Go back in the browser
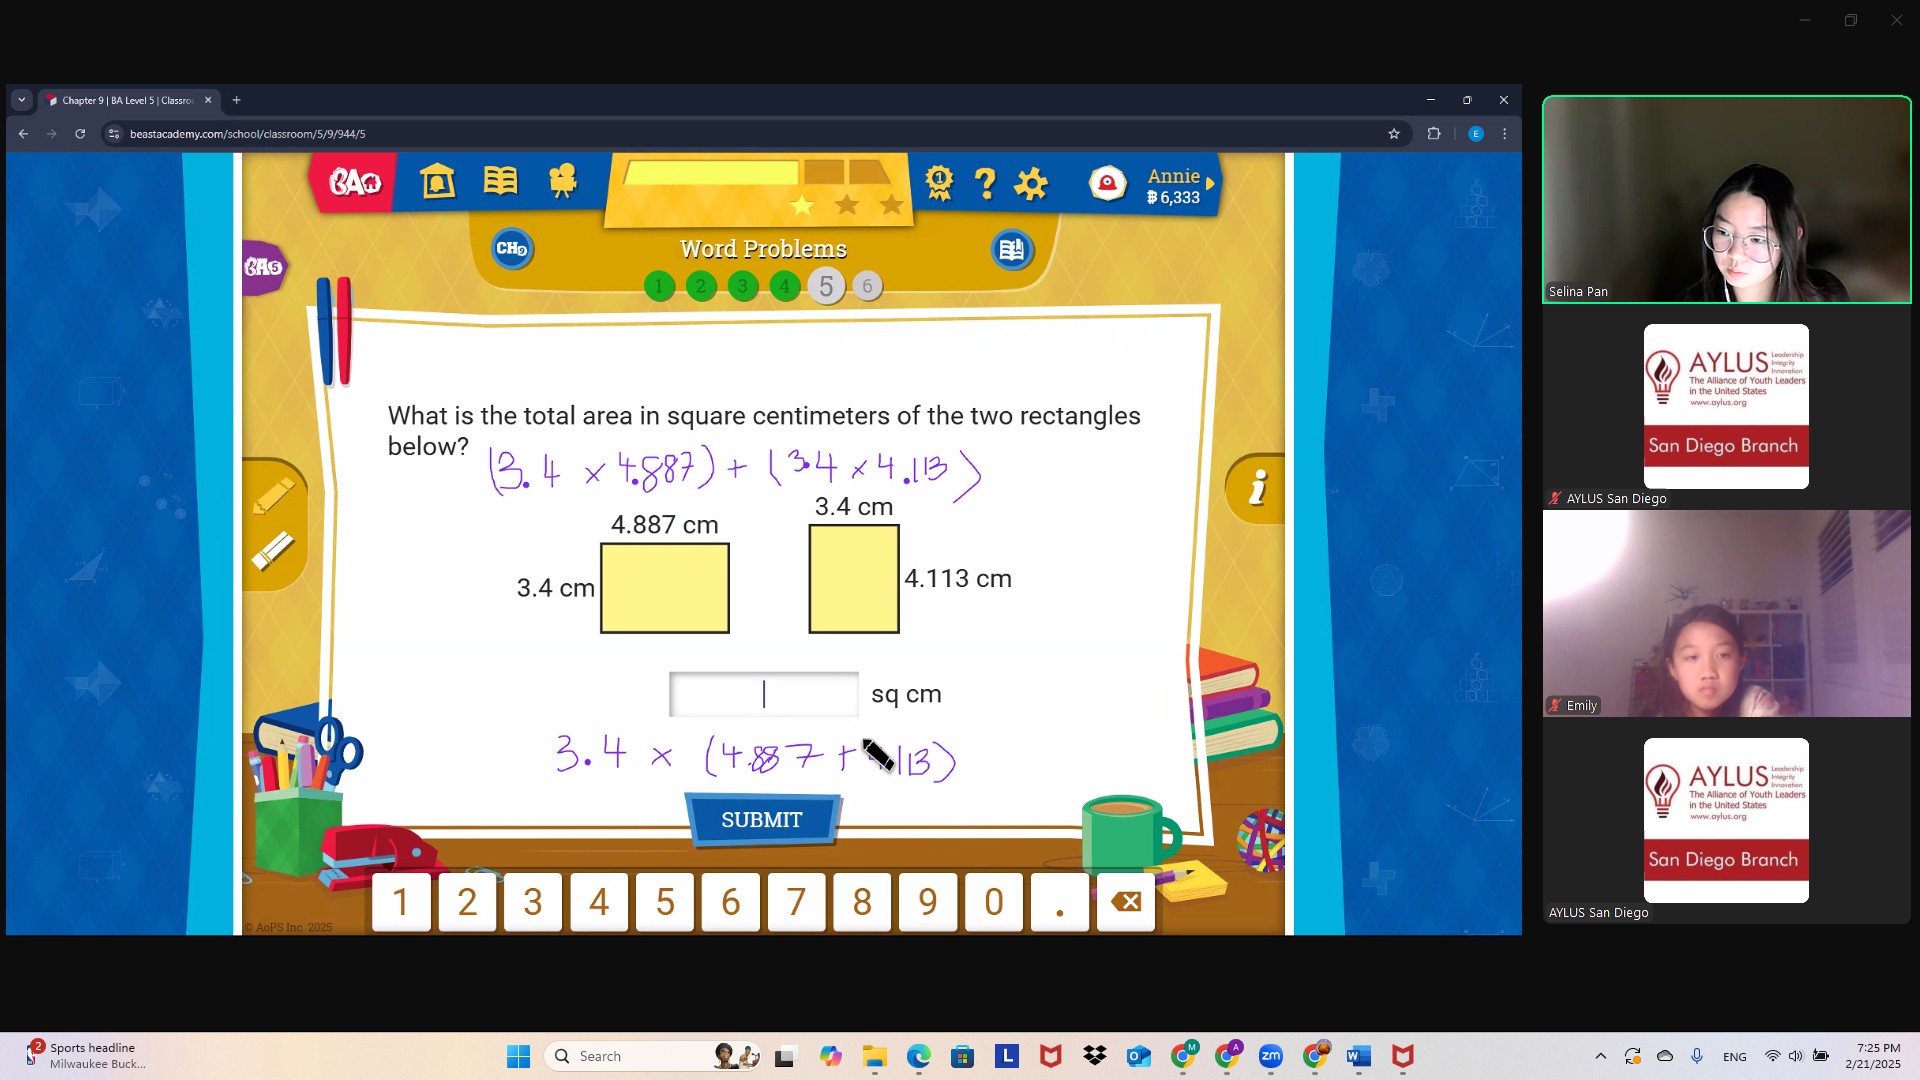 pyautogui.click(x=23, y=134)
